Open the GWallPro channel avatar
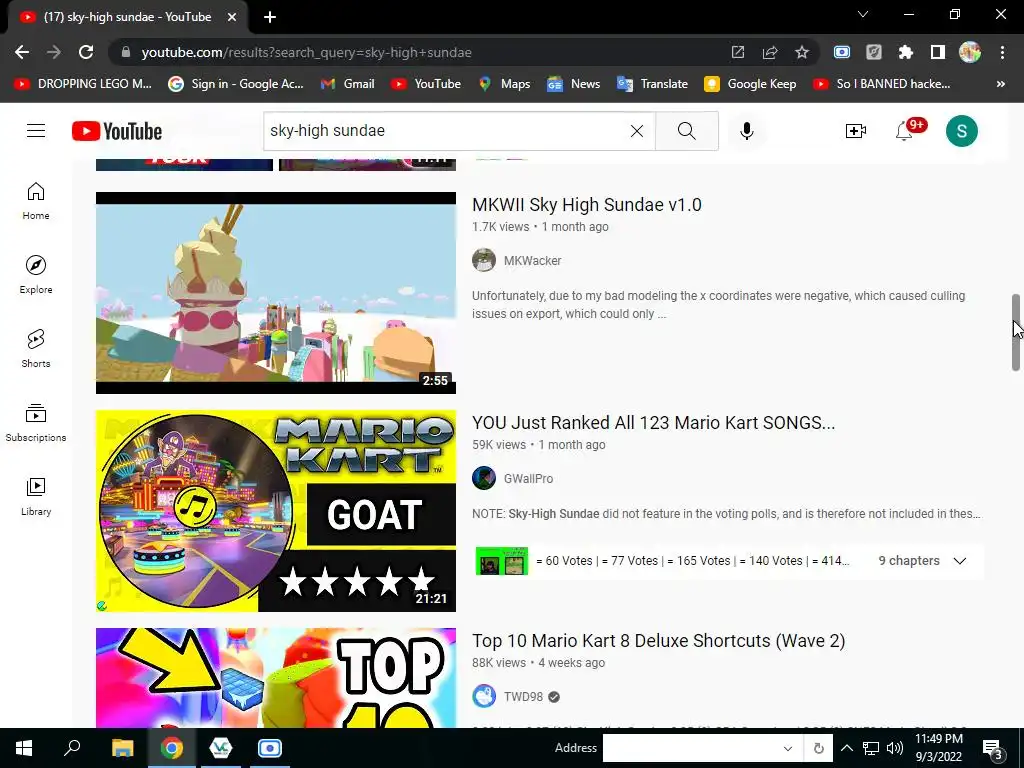The height and width of the screenshot is (768, 1024). pyautogui.click(x=484, y=478)
